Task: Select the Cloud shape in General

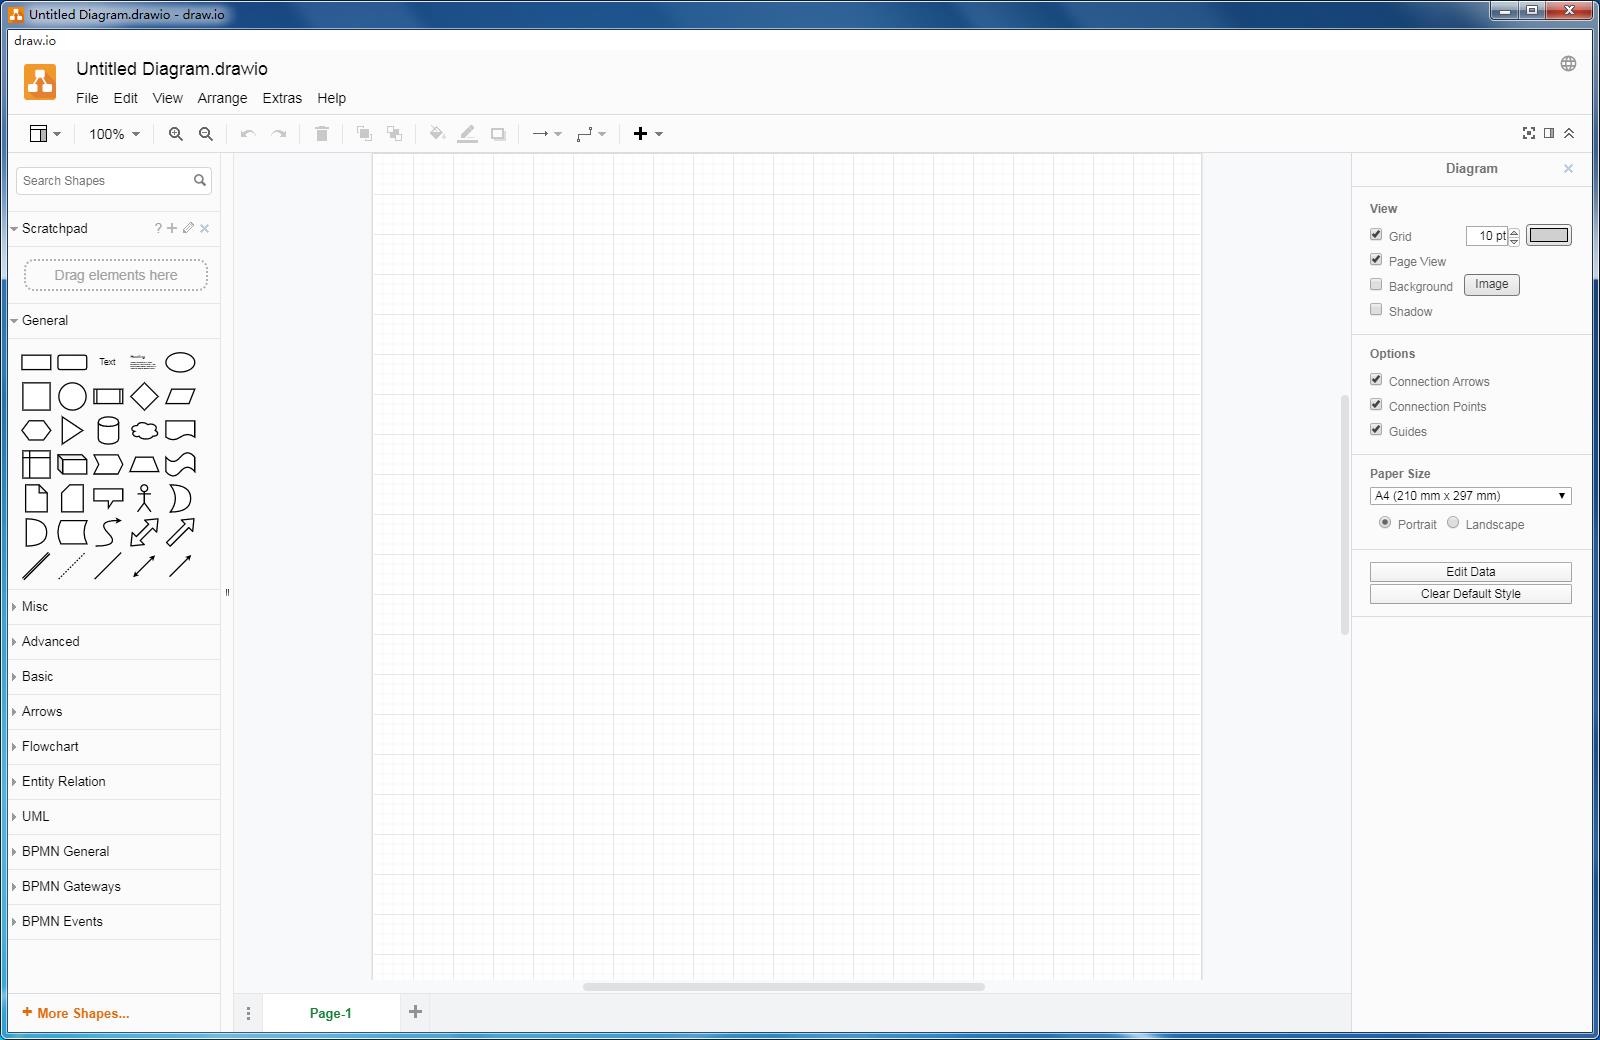Action: click(144, 431)
